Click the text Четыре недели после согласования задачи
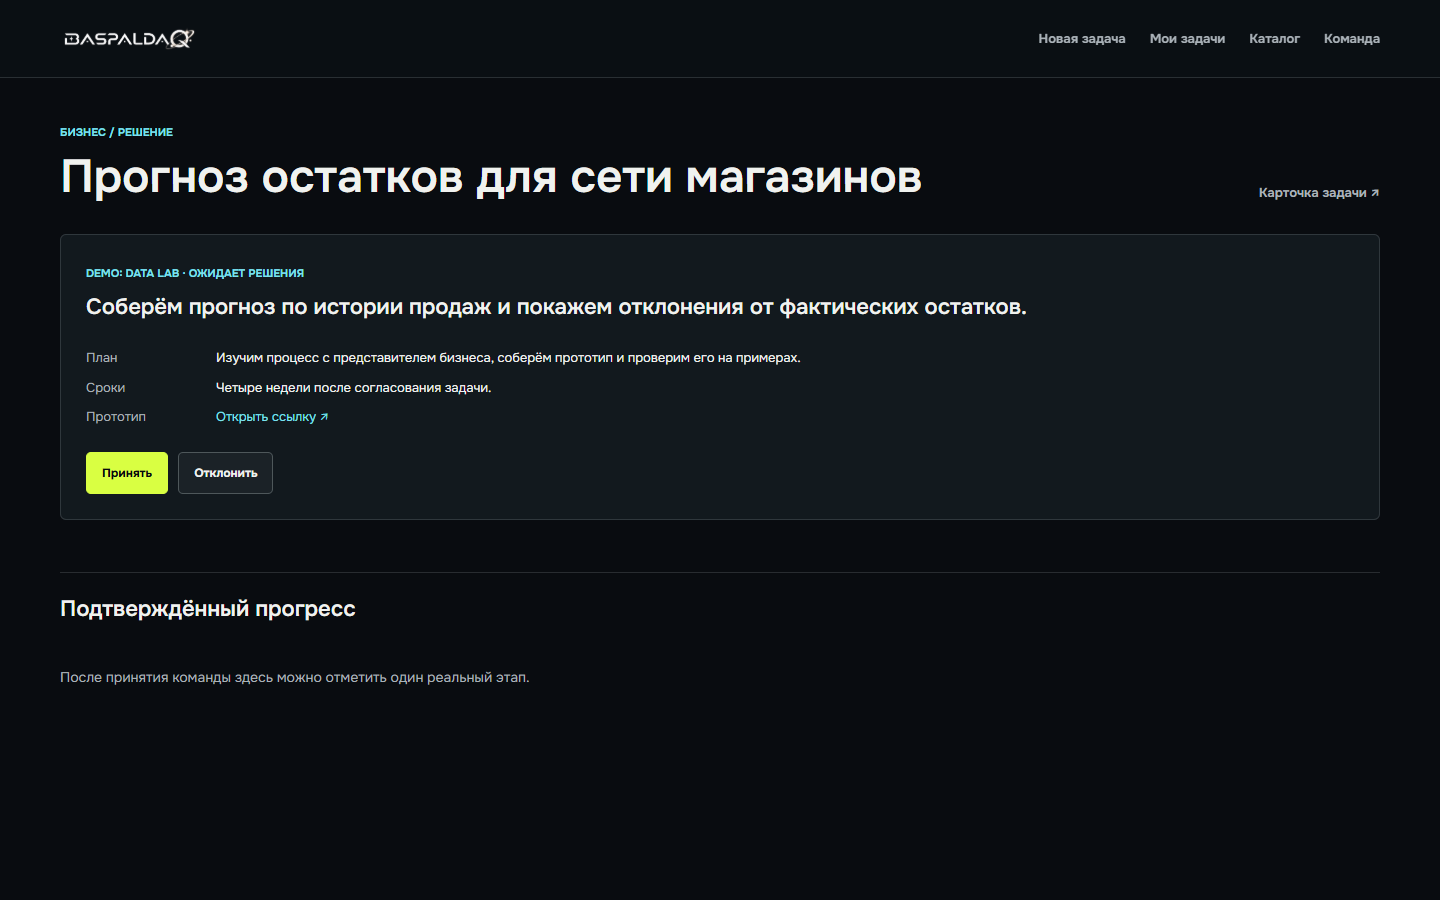Image resolution: width=1440 pixels, height=900 pixels. pyautogui.click(x=353, y=388)
